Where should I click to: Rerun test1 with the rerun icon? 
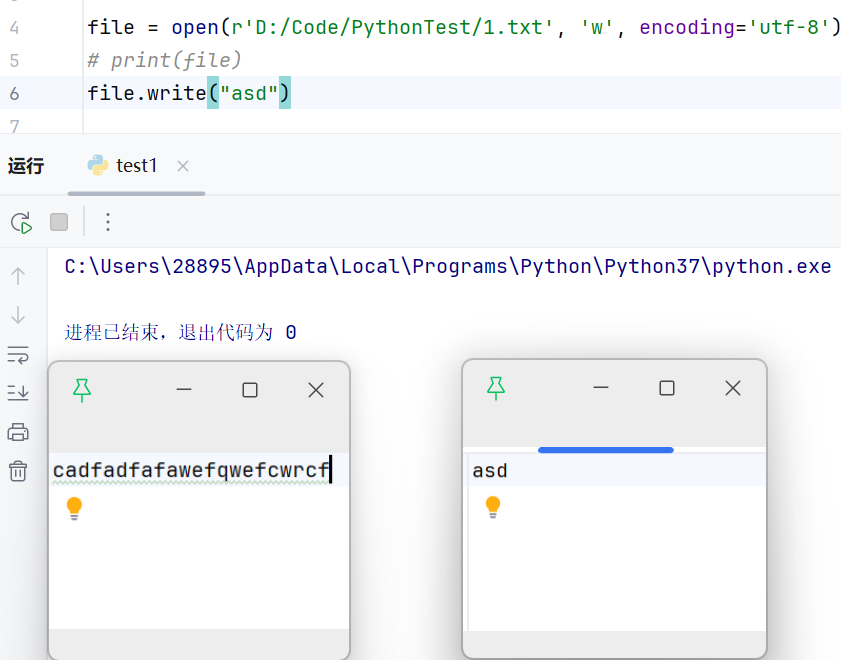21,222
